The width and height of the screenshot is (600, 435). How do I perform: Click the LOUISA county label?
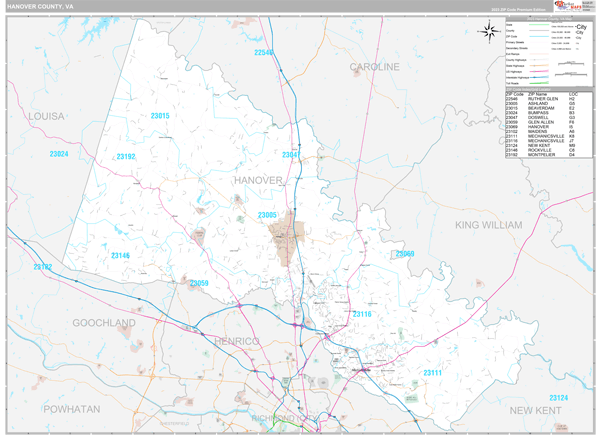pos(46,116)
